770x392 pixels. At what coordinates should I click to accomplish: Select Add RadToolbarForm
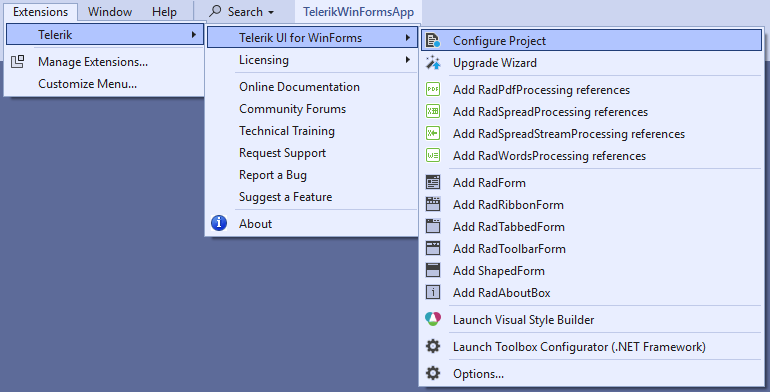(592, 249)
